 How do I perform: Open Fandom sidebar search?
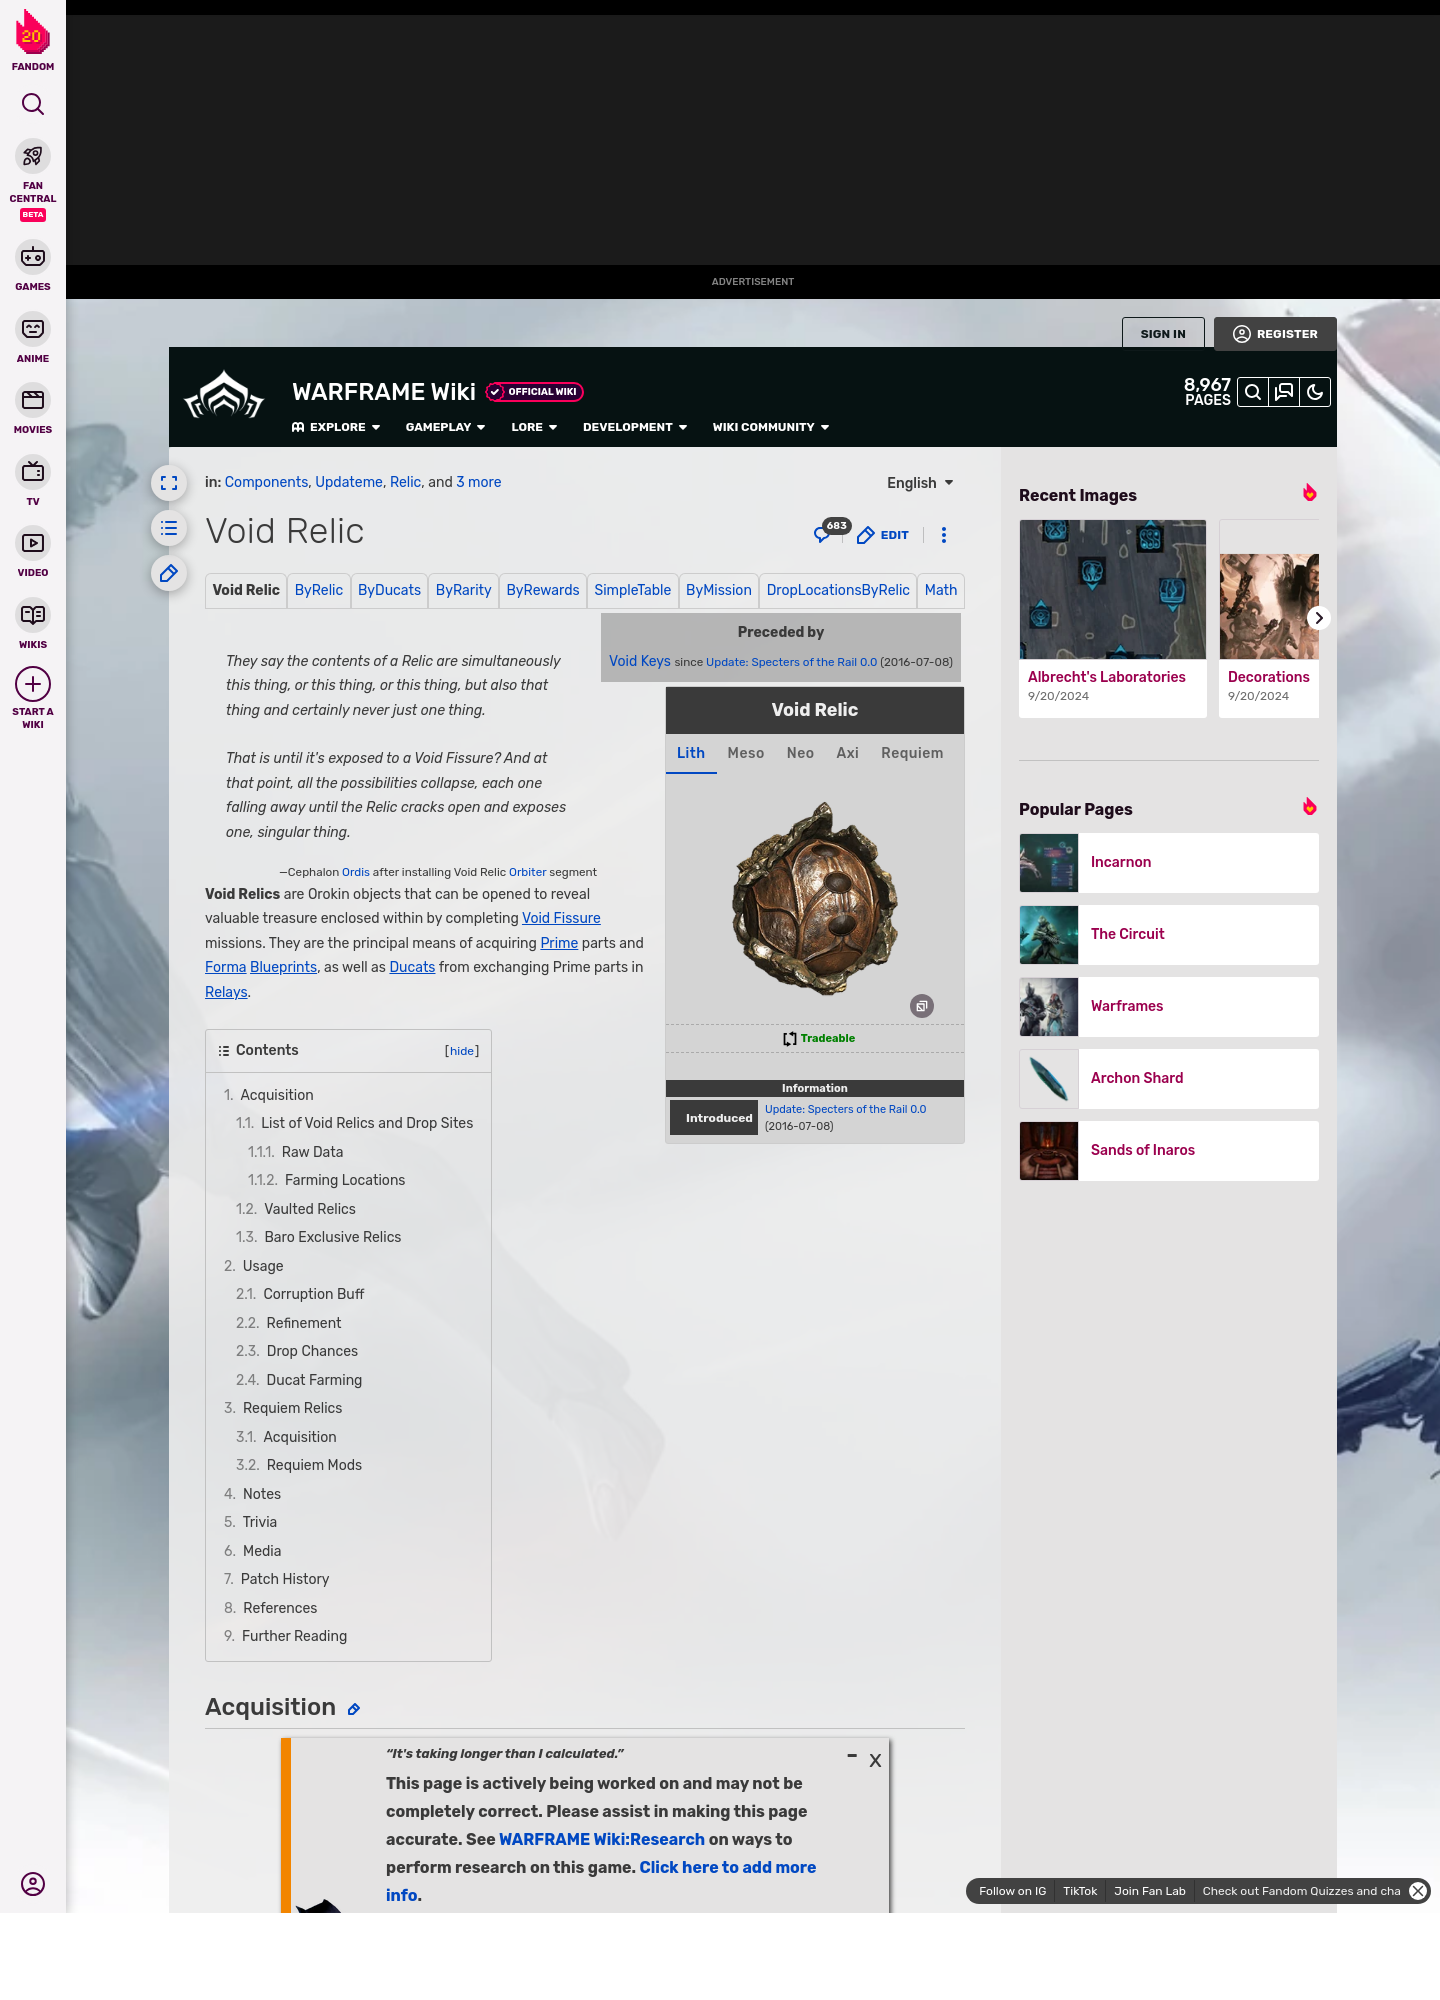(33, 104)
